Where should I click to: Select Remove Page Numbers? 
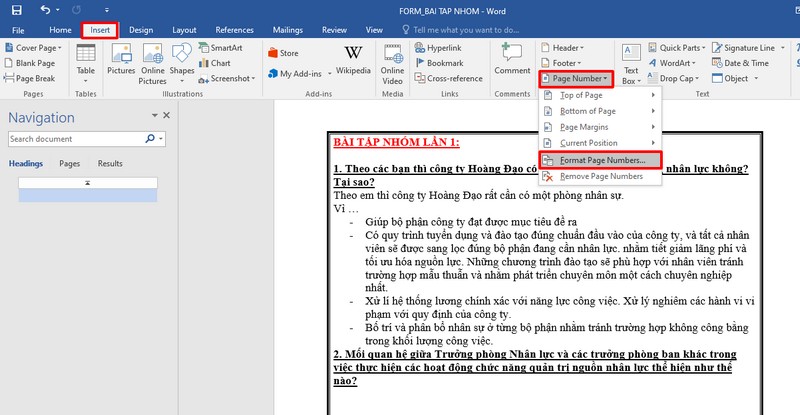click(600, 176)
